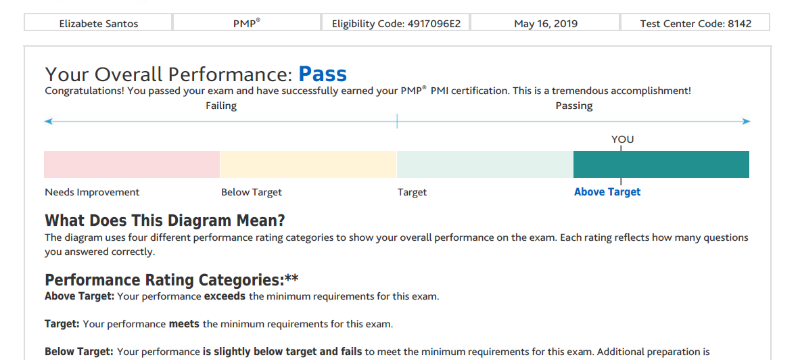Click the Passing label above the scale

tap(574, 106)
